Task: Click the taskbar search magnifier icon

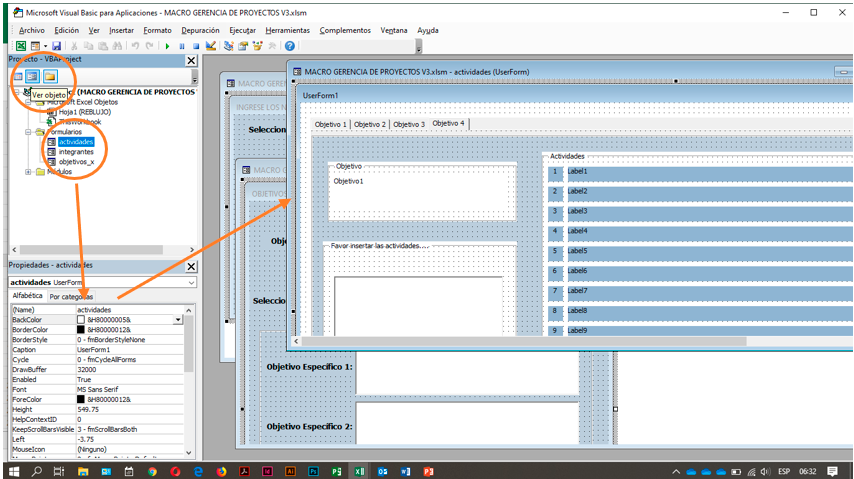Action: [36, 471]
